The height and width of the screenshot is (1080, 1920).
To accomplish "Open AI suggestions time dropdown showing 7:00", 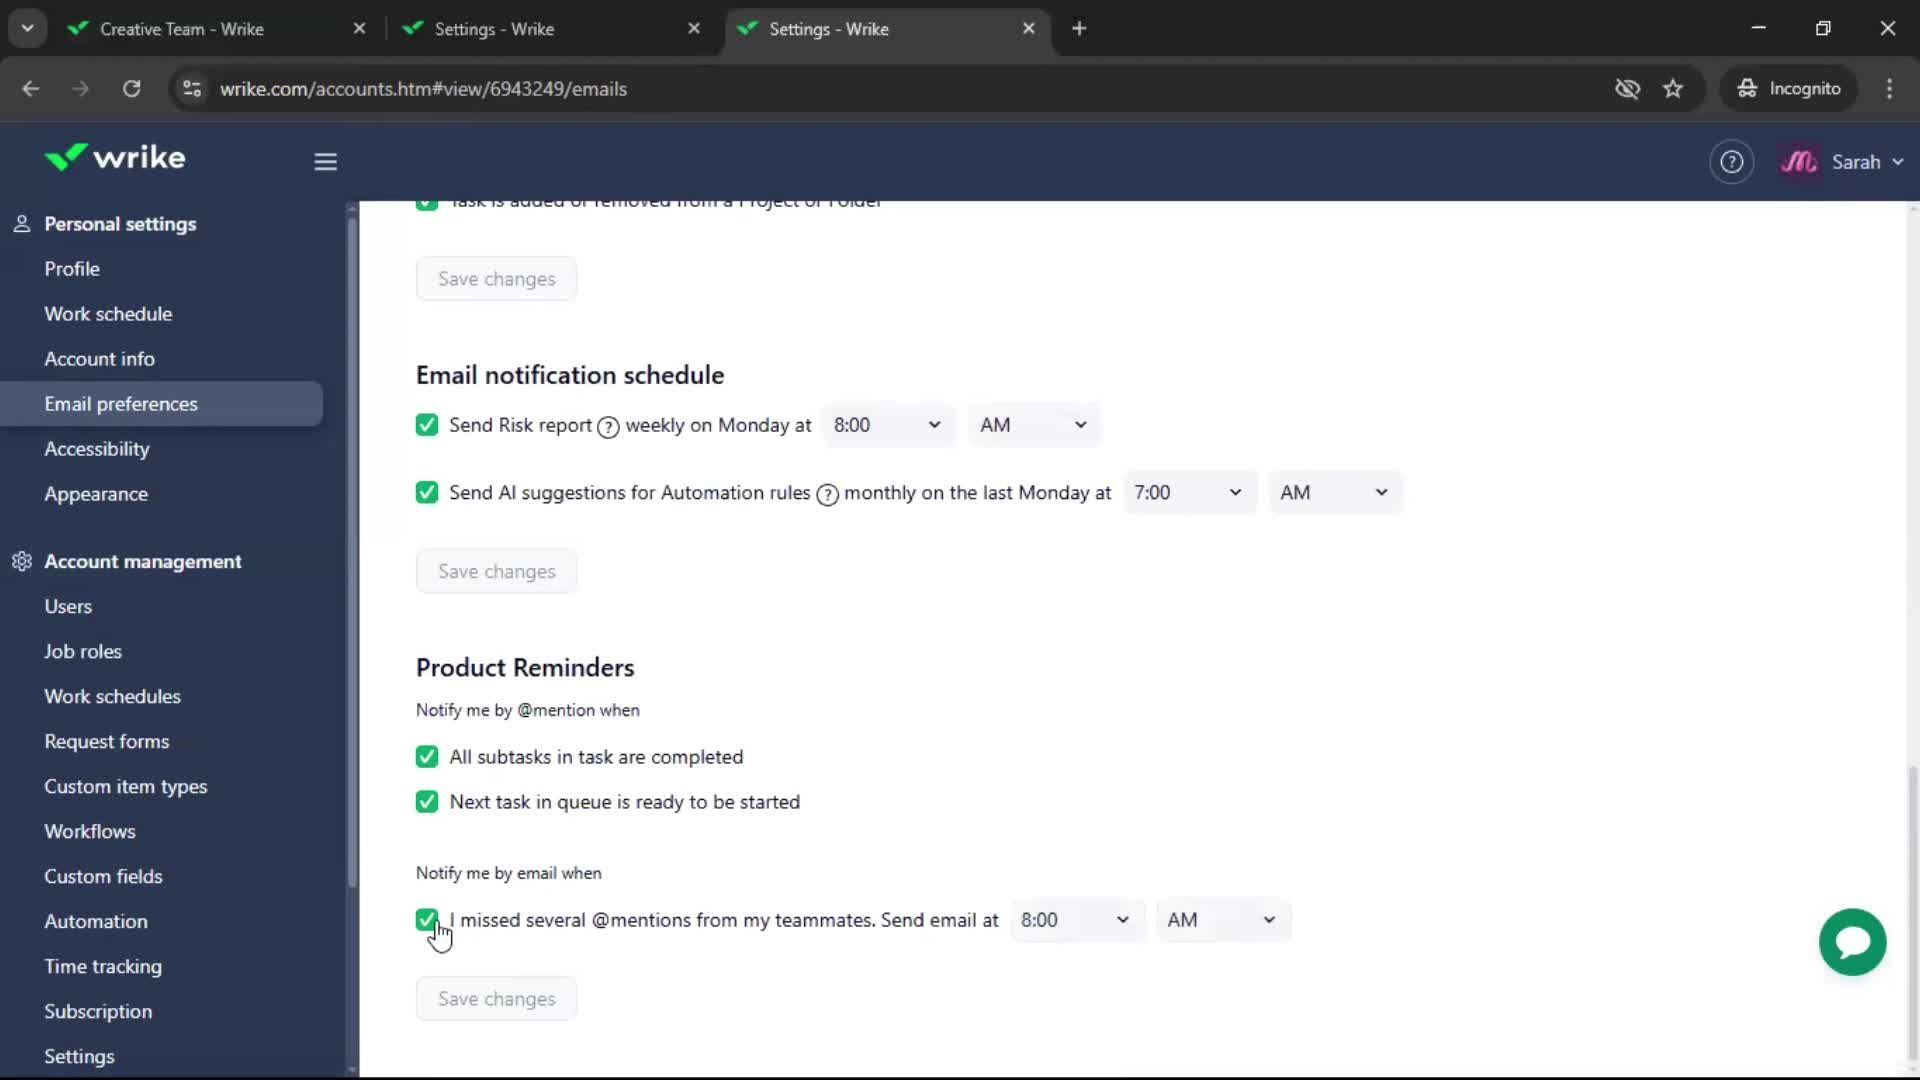I will point(1189,493).
